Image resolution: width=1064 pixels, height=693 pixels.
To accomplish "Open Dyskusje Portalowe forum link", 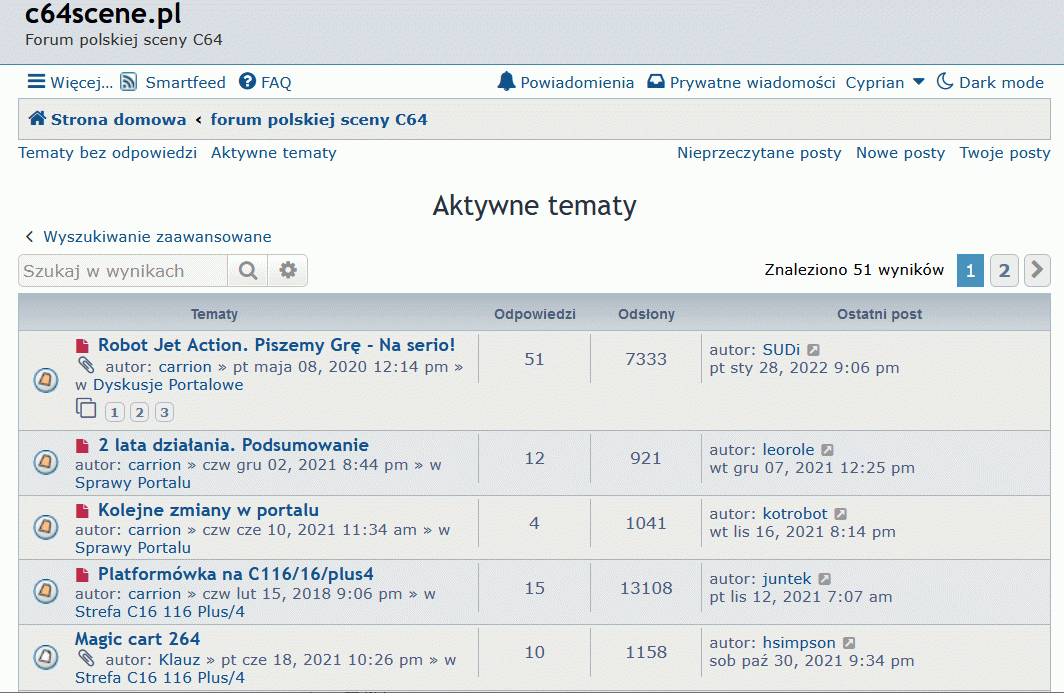I will point(168,385).
